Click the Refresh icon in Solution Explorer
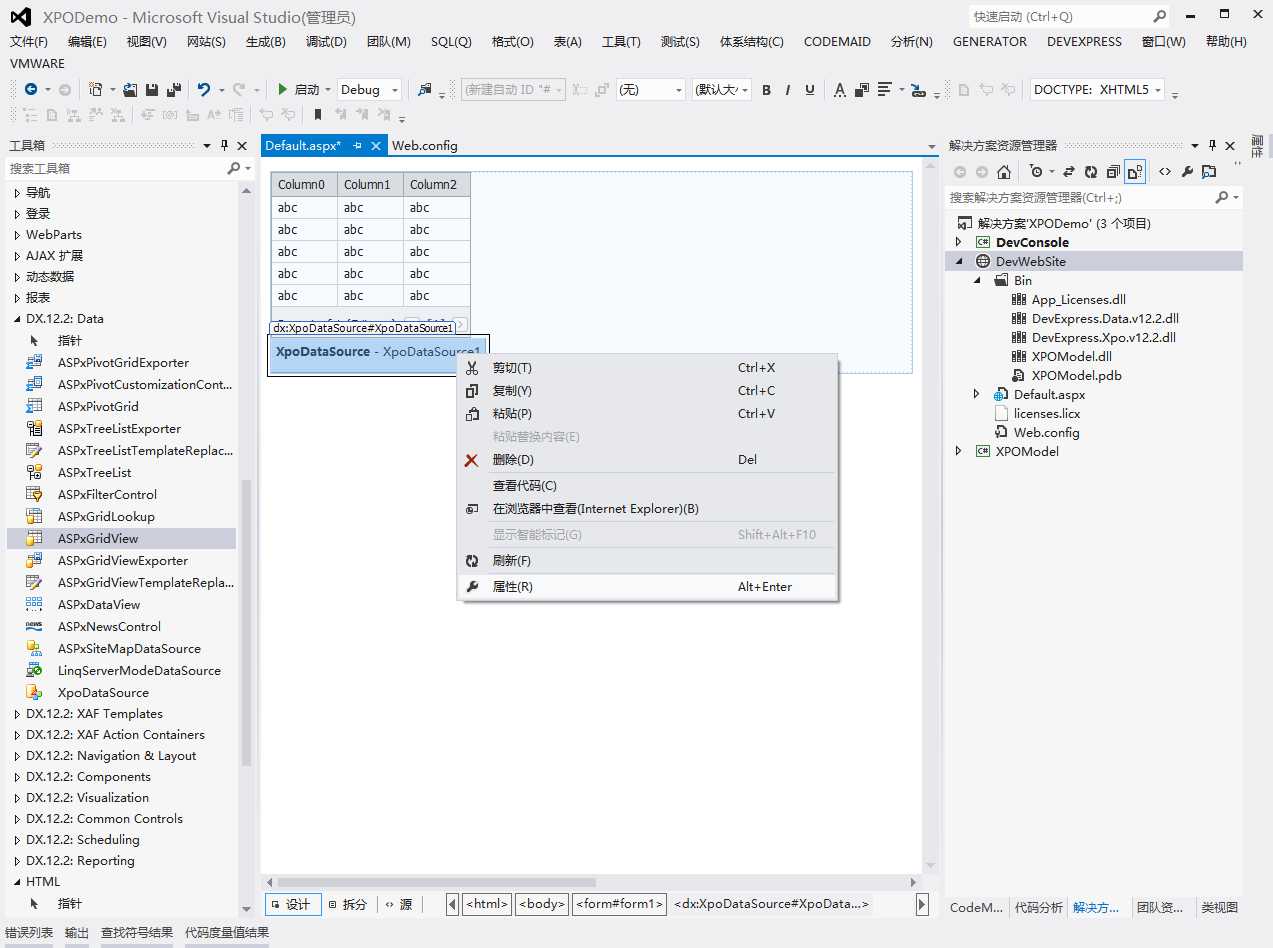This screenshot has height=948, width=1273. 1091,172
